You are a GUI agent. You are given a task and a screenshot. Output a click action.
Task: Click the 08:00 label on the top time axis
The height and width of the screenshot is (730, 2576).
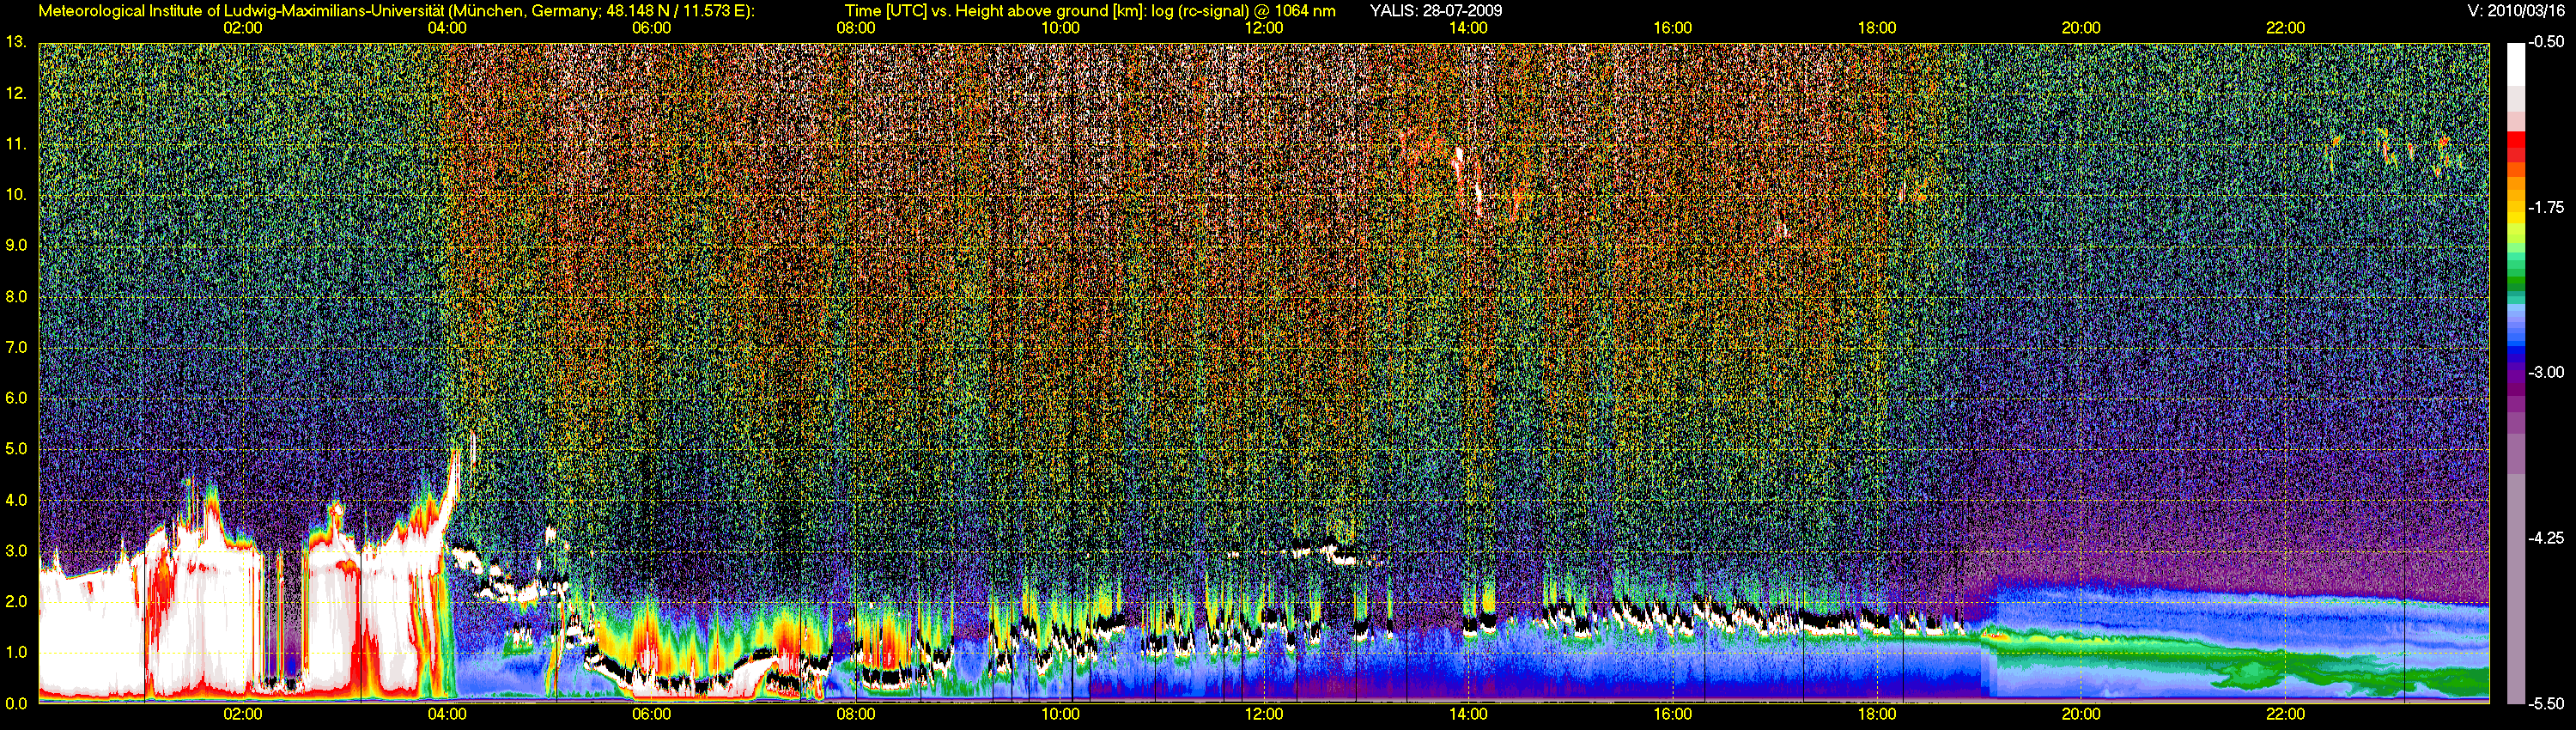(x=856, y=28)
